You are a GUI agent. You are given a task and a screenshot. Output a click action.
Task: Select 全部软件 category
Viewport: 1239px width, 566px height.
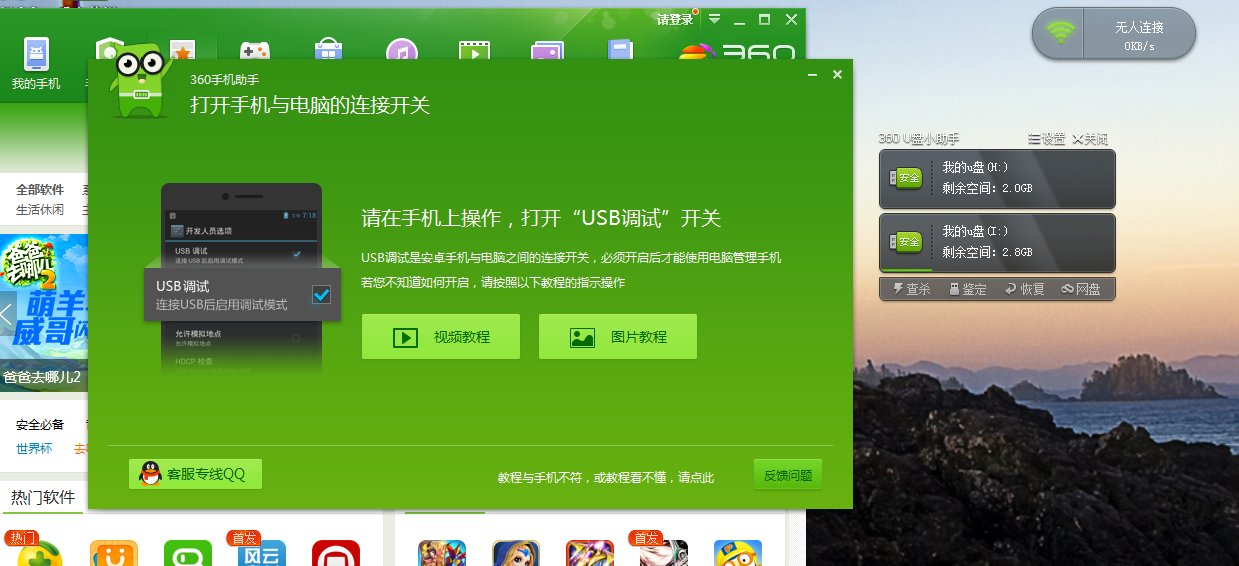[x=40, y=190]
